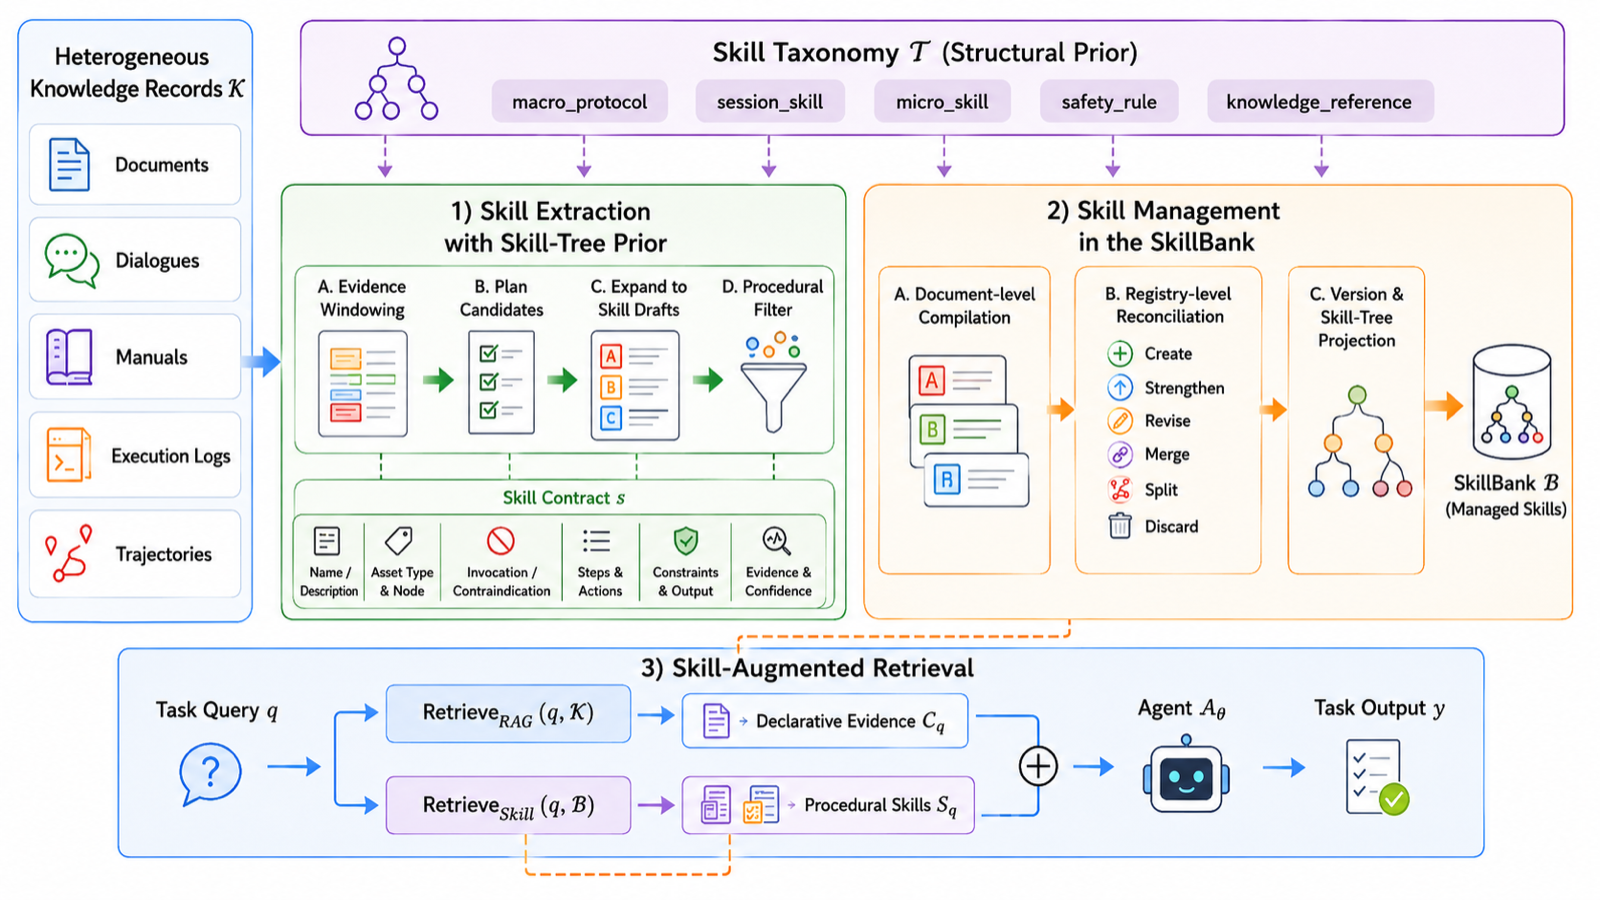Click the Dialogues speech bubbles icon

tap(72, 261)
